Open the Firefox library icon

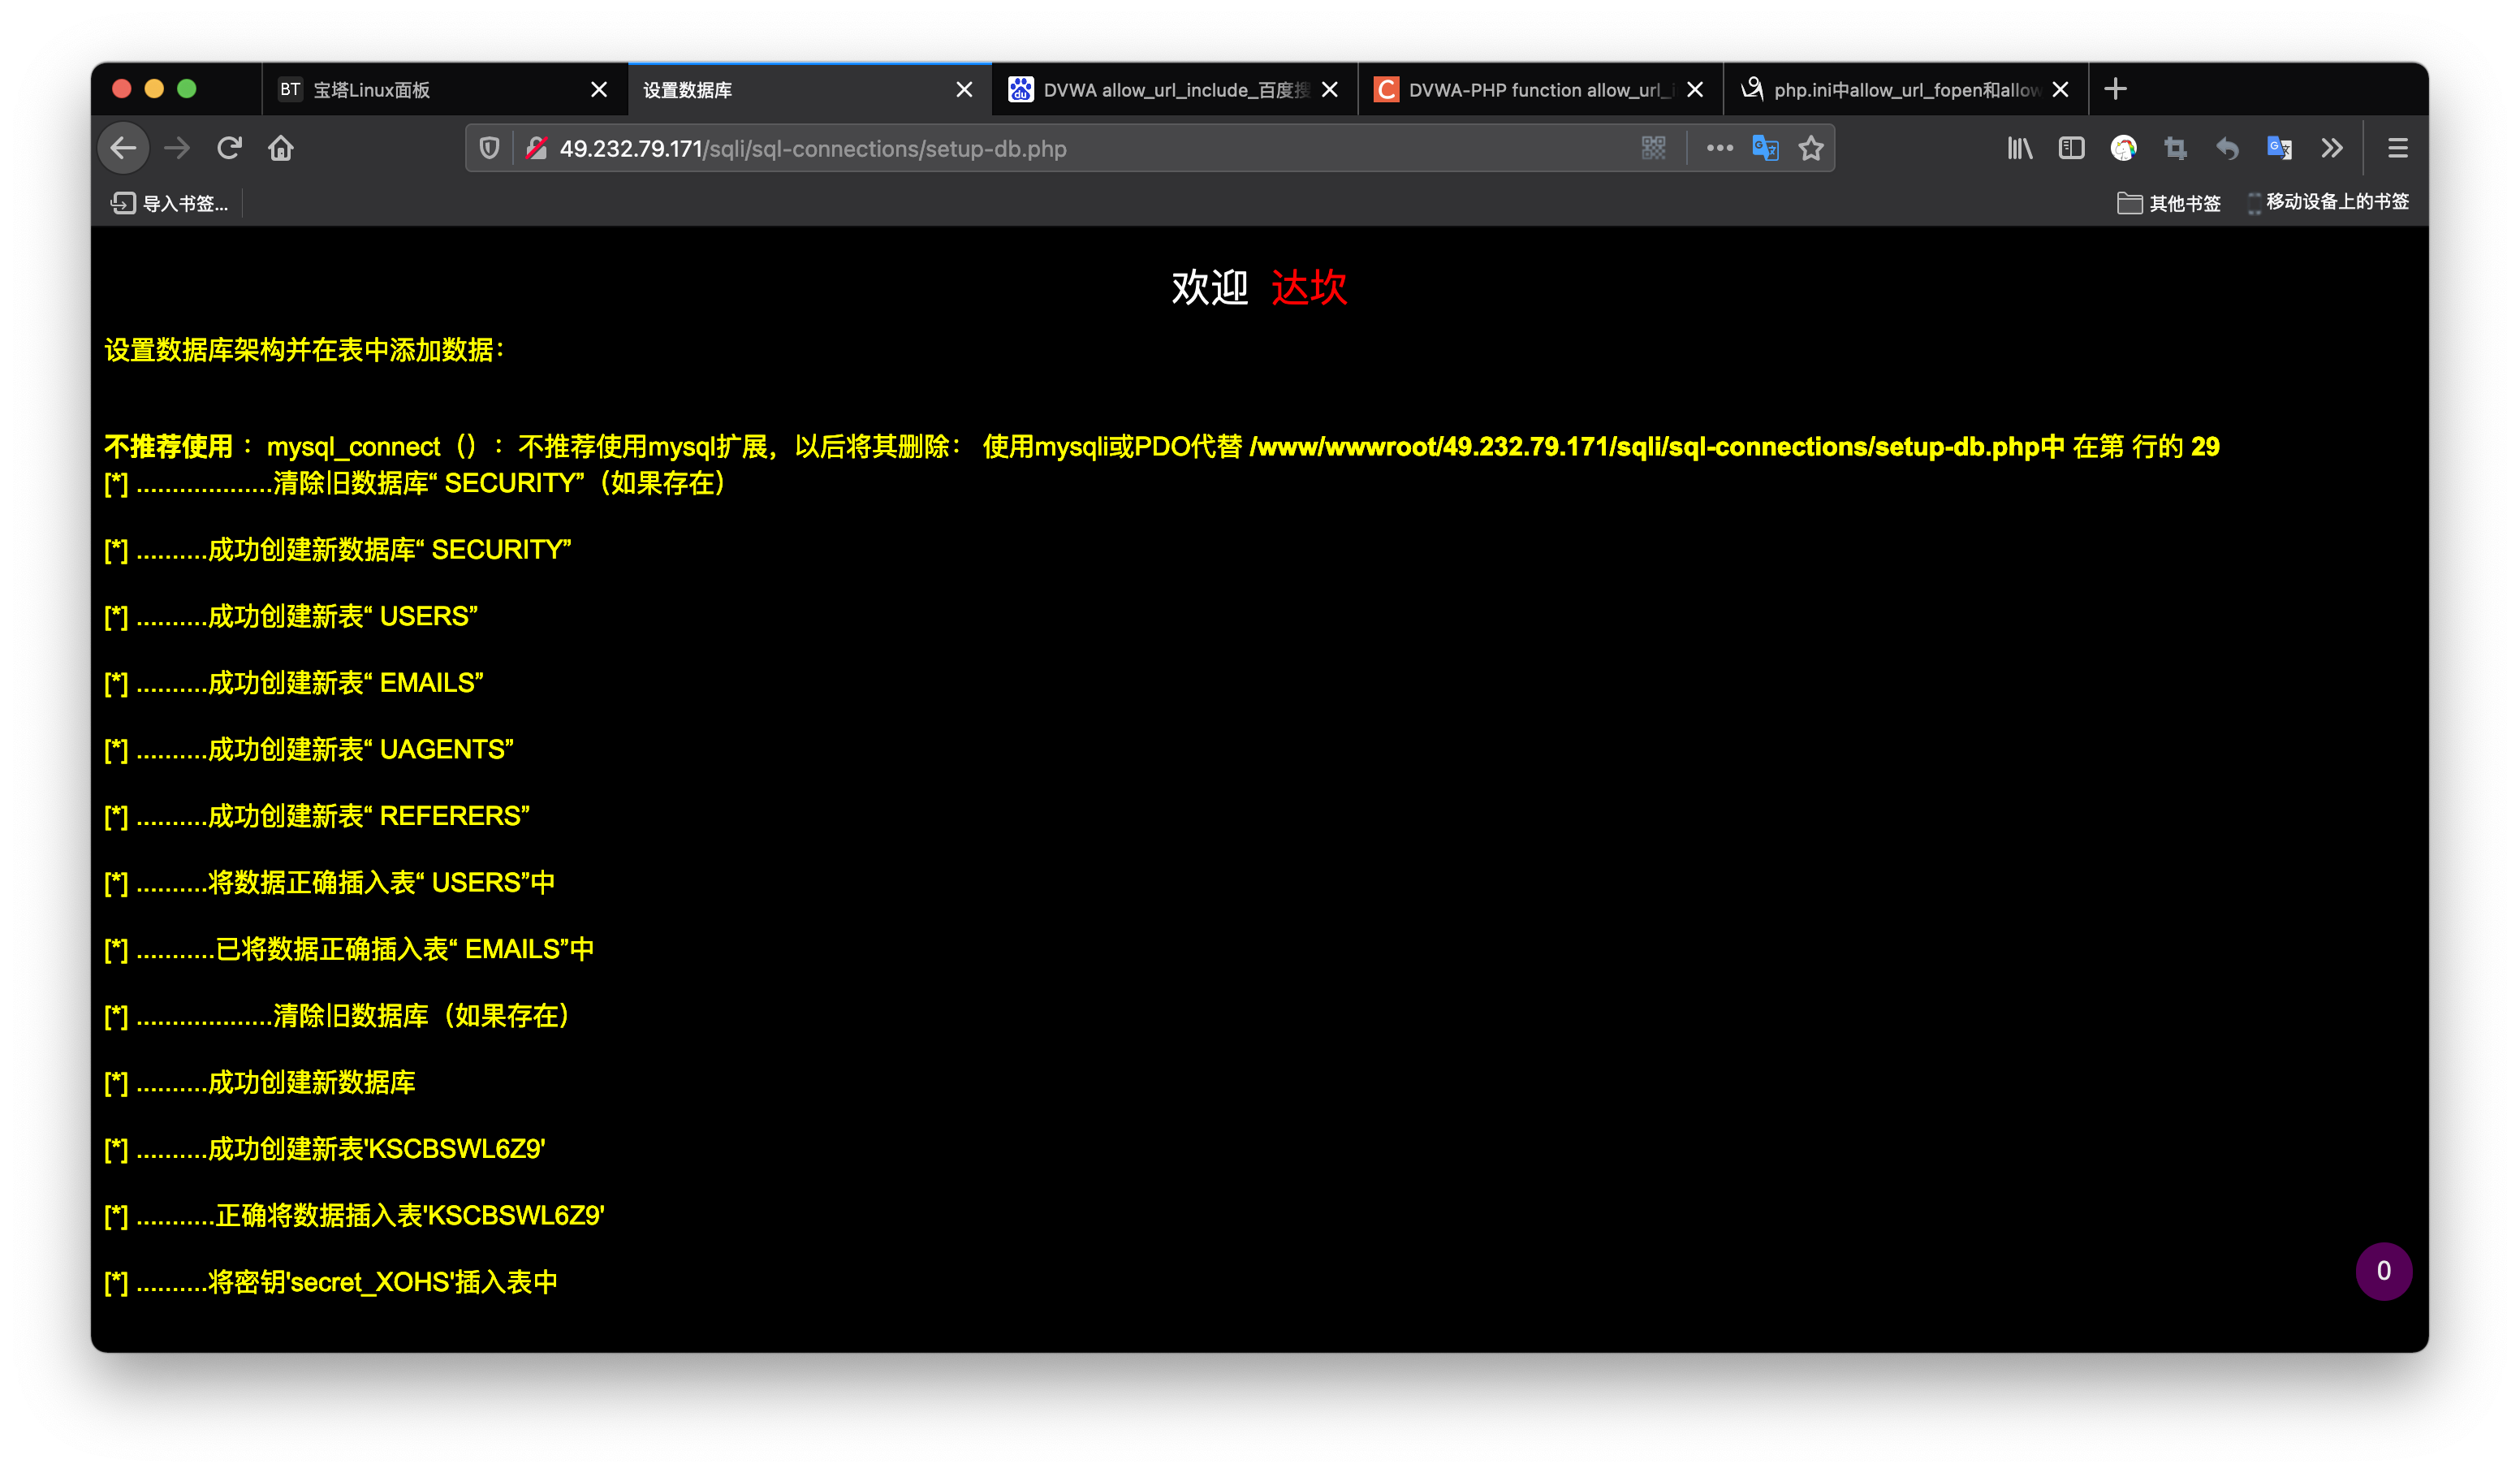click(2019, 148)
